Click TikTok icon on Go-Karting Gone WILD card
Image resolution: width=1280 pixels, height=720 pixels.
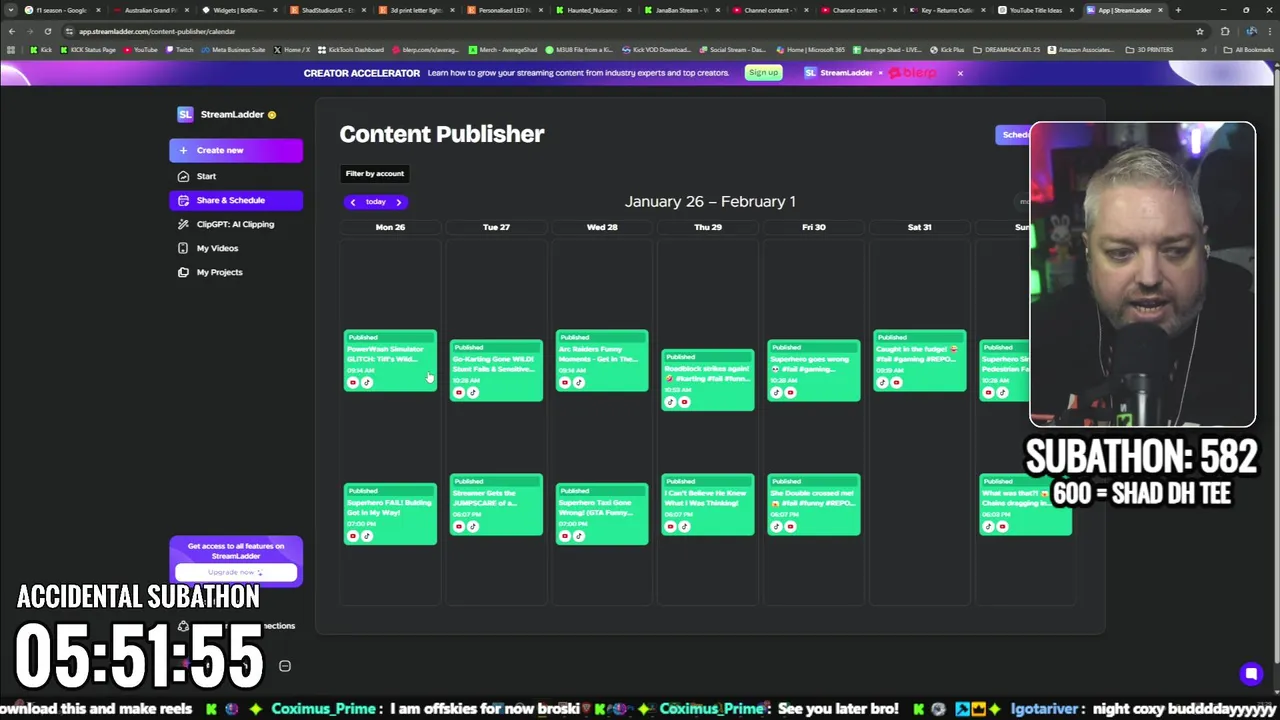click(x=473, y=393)
